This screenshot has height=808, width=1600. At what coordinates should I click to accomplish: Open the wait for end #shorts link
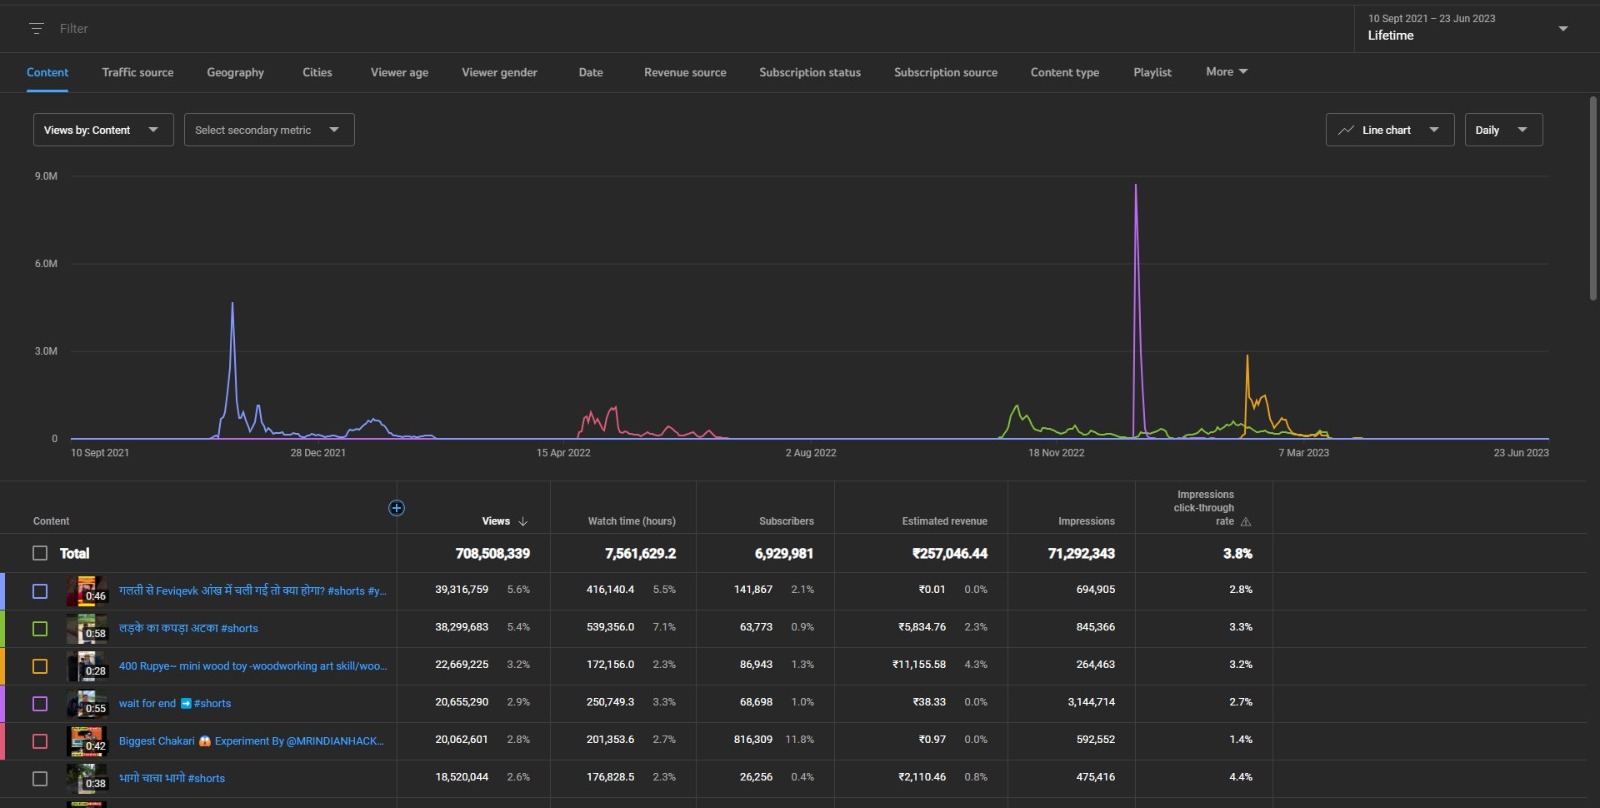coord(175,703)
